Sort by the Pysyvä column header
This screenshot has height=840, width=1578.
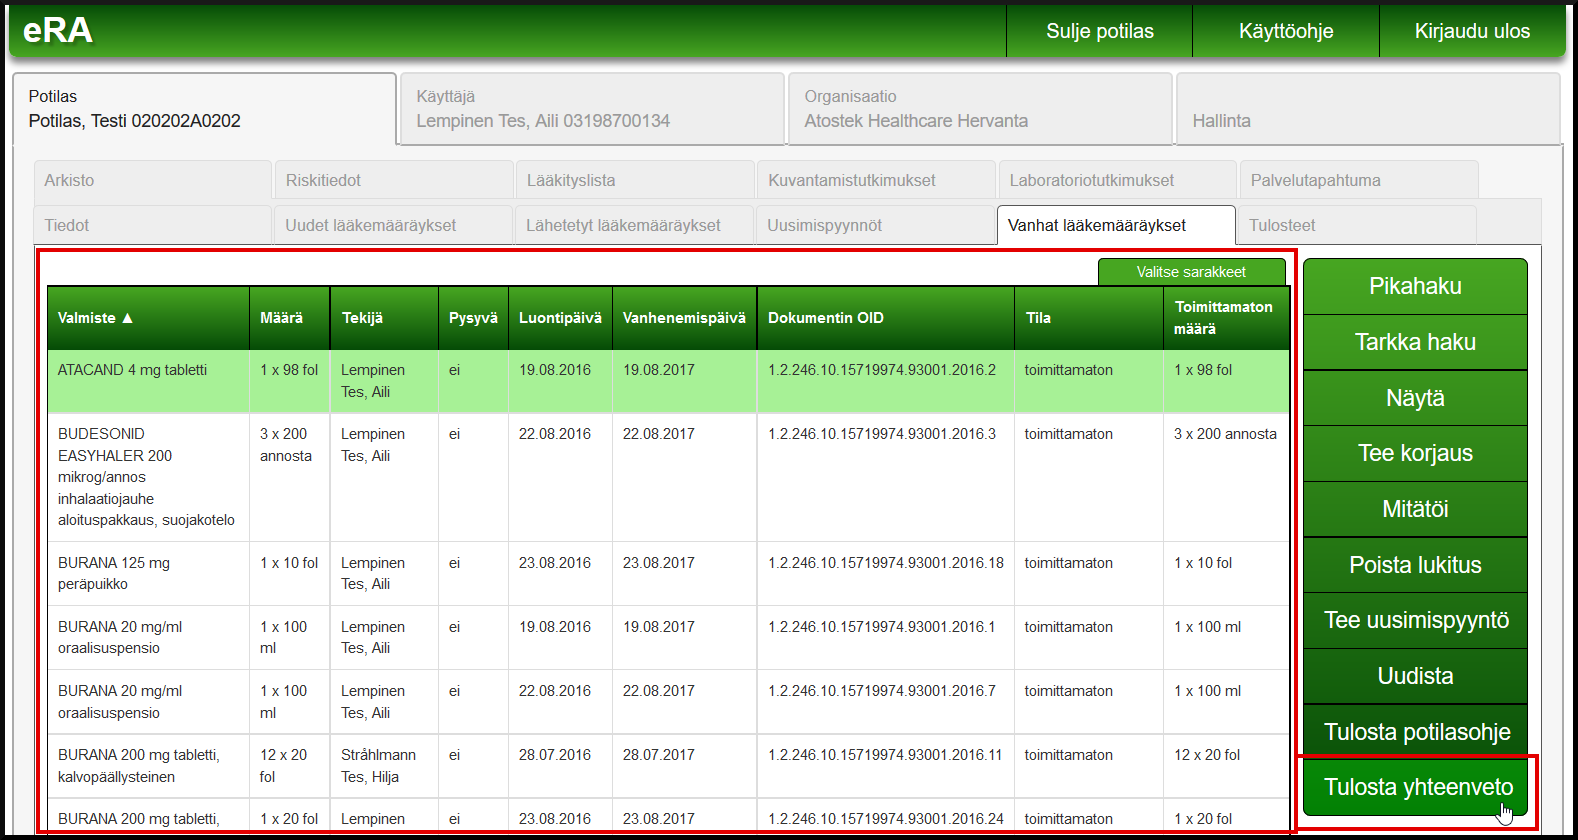tap(473, 318)
